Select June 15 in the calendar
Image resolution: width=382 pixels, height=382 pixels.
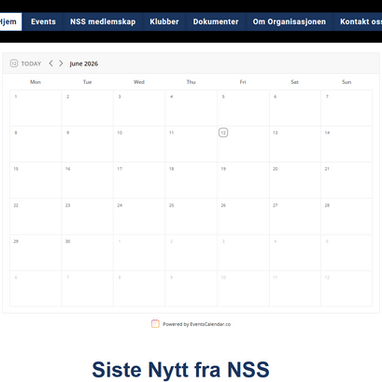(x=35, y=180)
